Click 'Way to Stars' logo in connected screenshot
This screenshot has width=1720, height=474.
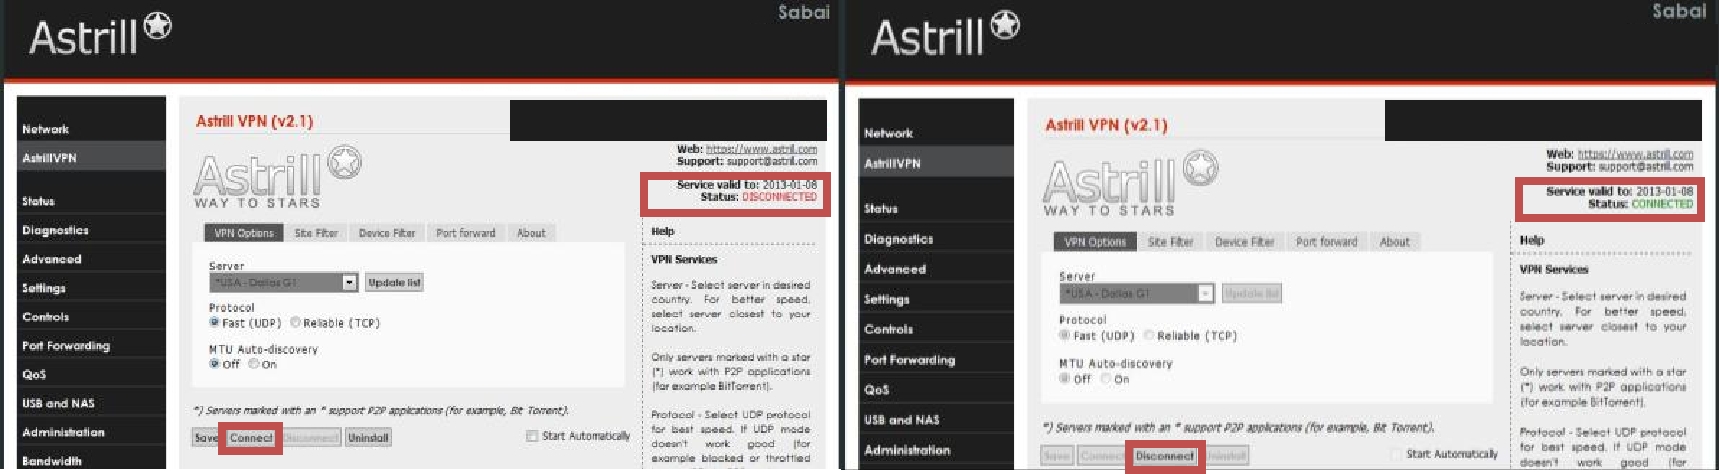click(x=1130, y=184)
